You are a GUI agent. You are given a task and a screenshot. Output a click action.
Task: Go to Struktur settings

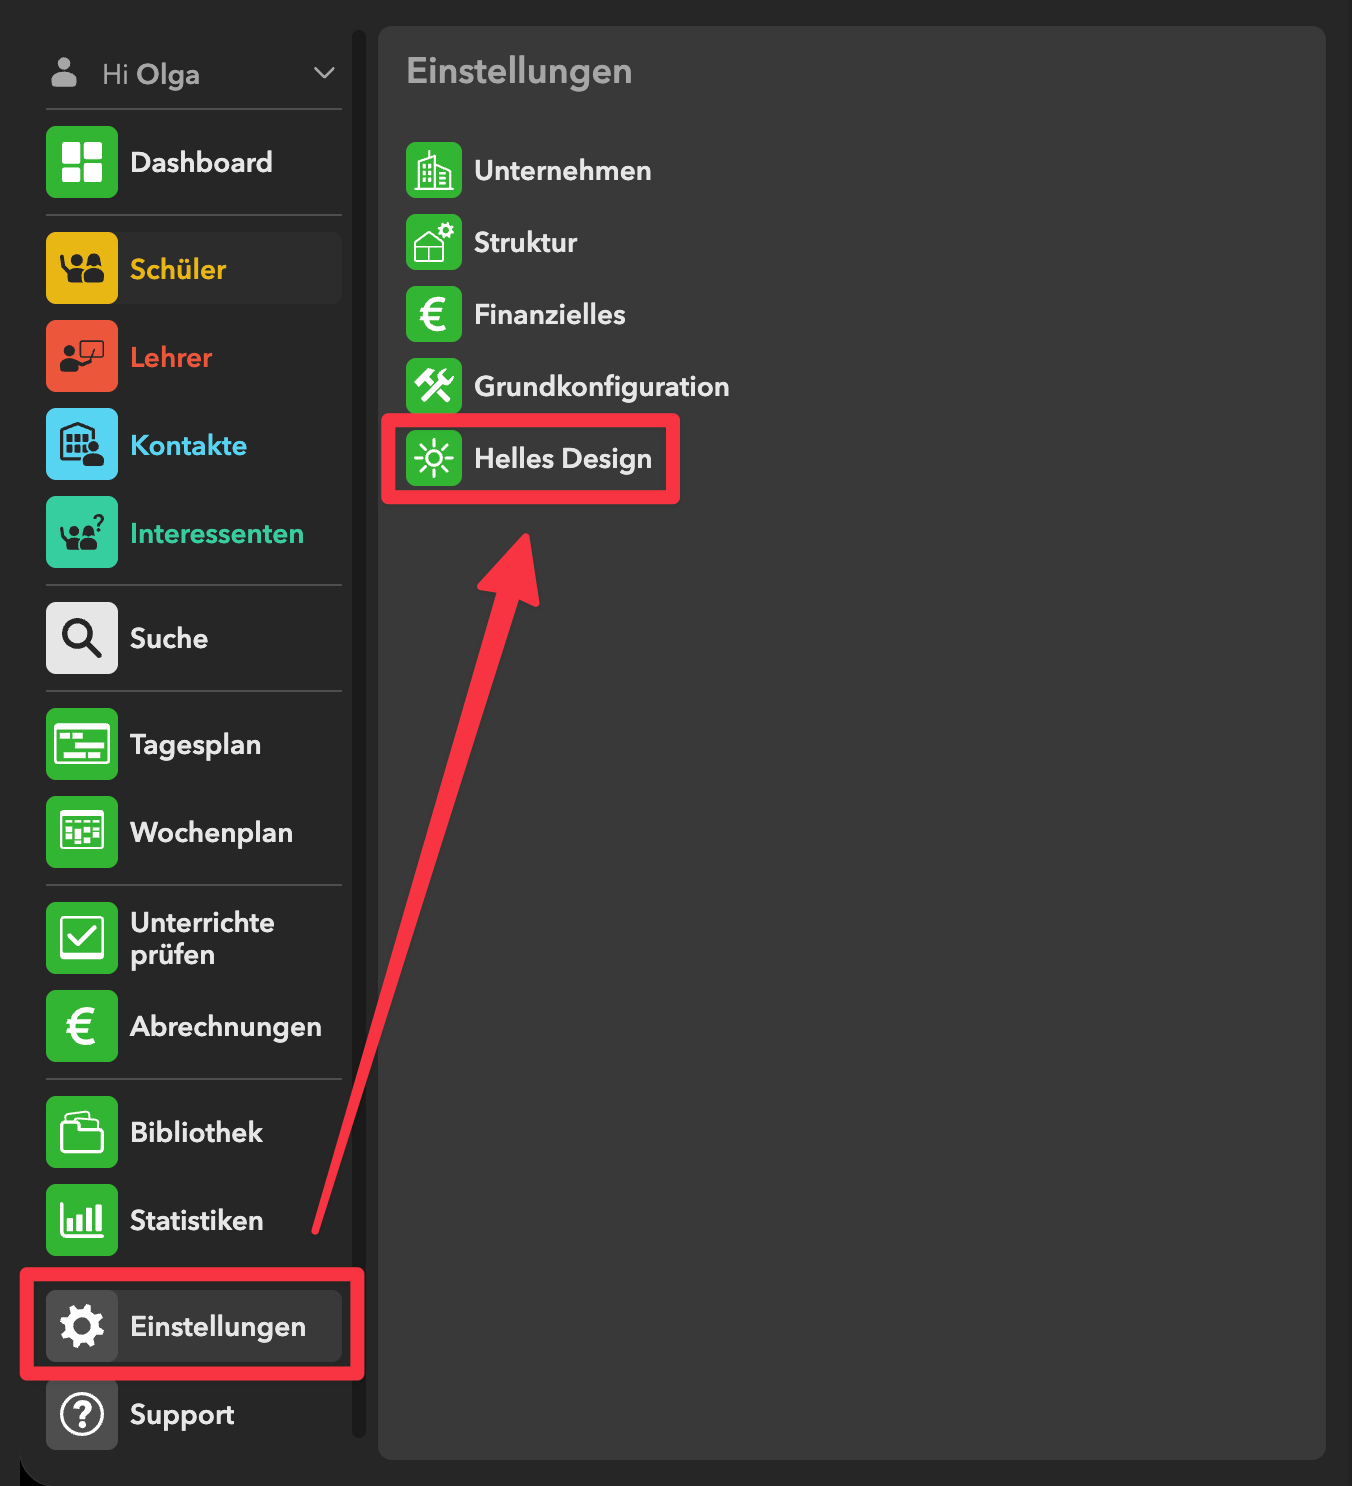pos(524,242)
